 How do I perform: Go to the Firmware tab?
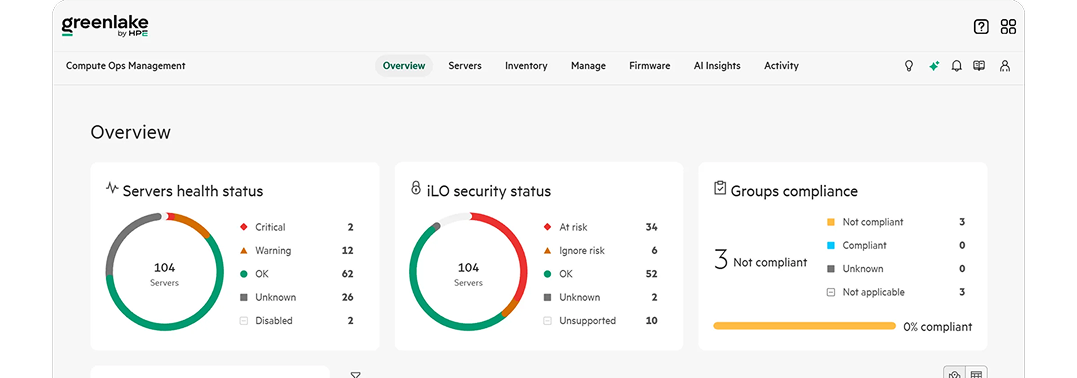(x=650, y=66)
